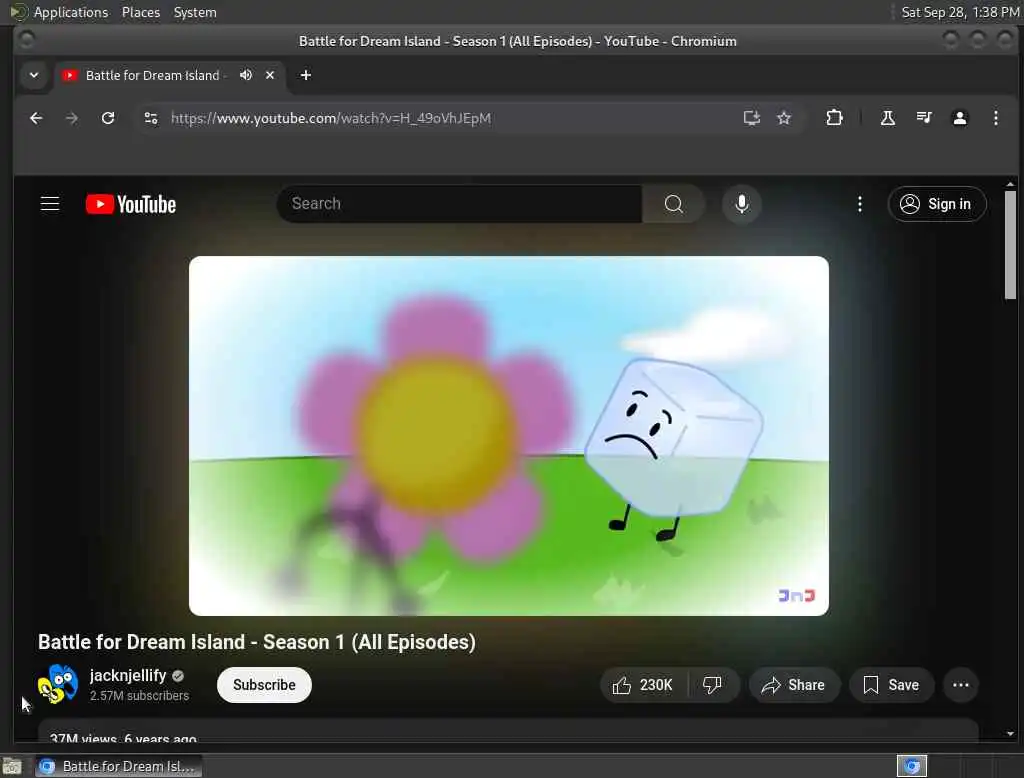This screenshot has height=778, width=1024.
Task: Click the search magnifier button
Action: [673, 204]
